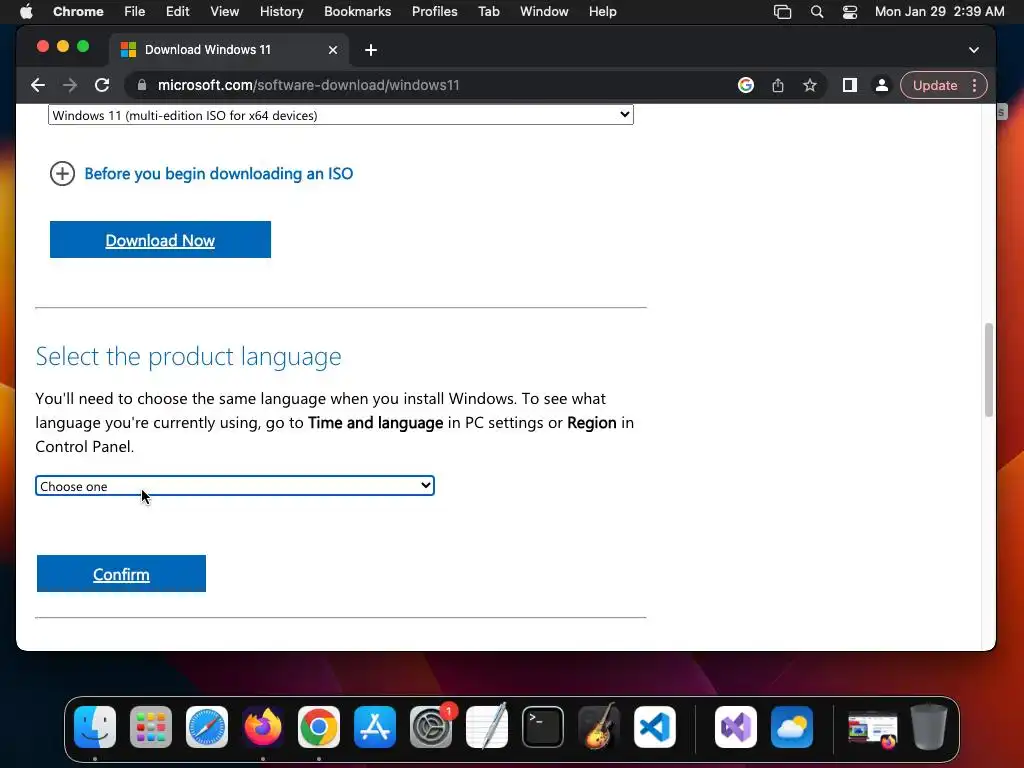Open the tab search chevron
This screenshot has width=1024, height=768.
(974, 50)
